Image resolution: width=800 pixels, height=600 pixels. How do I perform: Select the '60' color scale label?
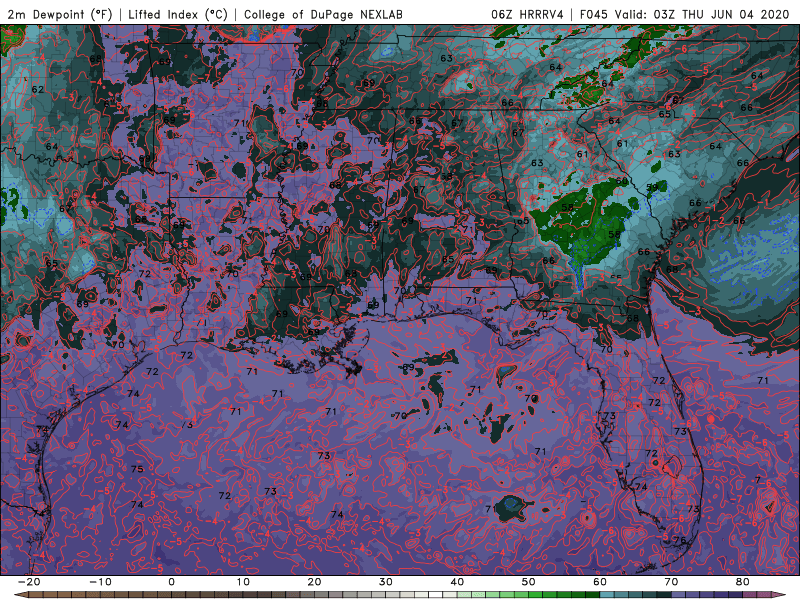600,582
